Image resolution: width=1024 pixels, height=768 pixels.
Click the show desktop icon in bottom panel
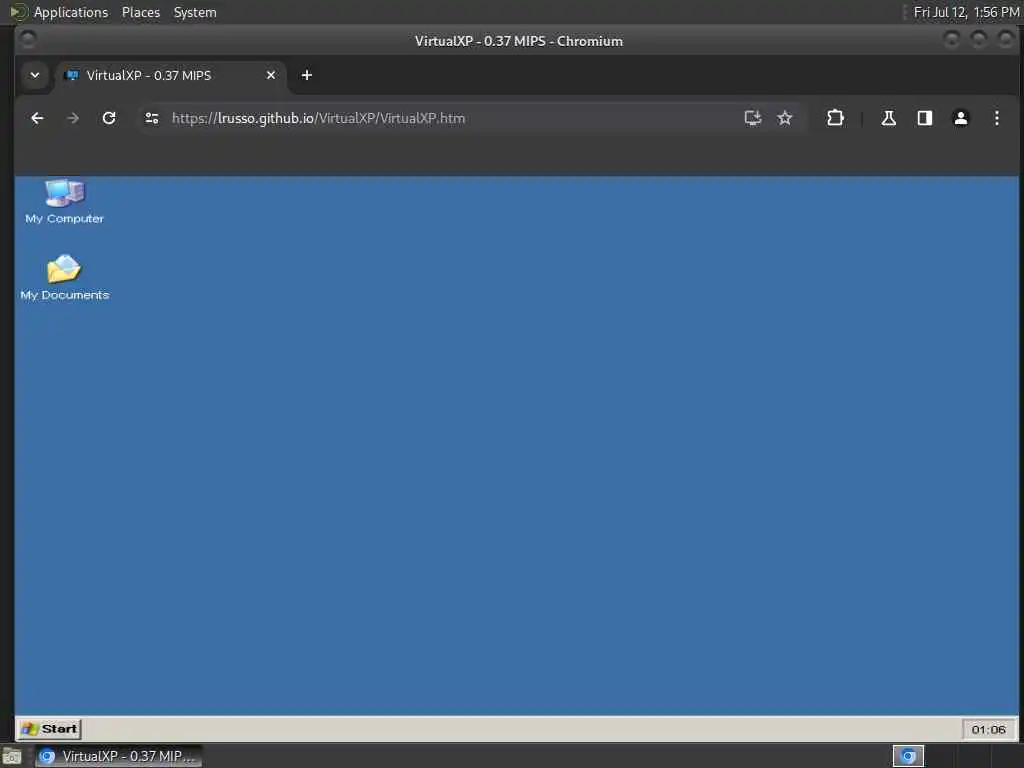point(12,757)
